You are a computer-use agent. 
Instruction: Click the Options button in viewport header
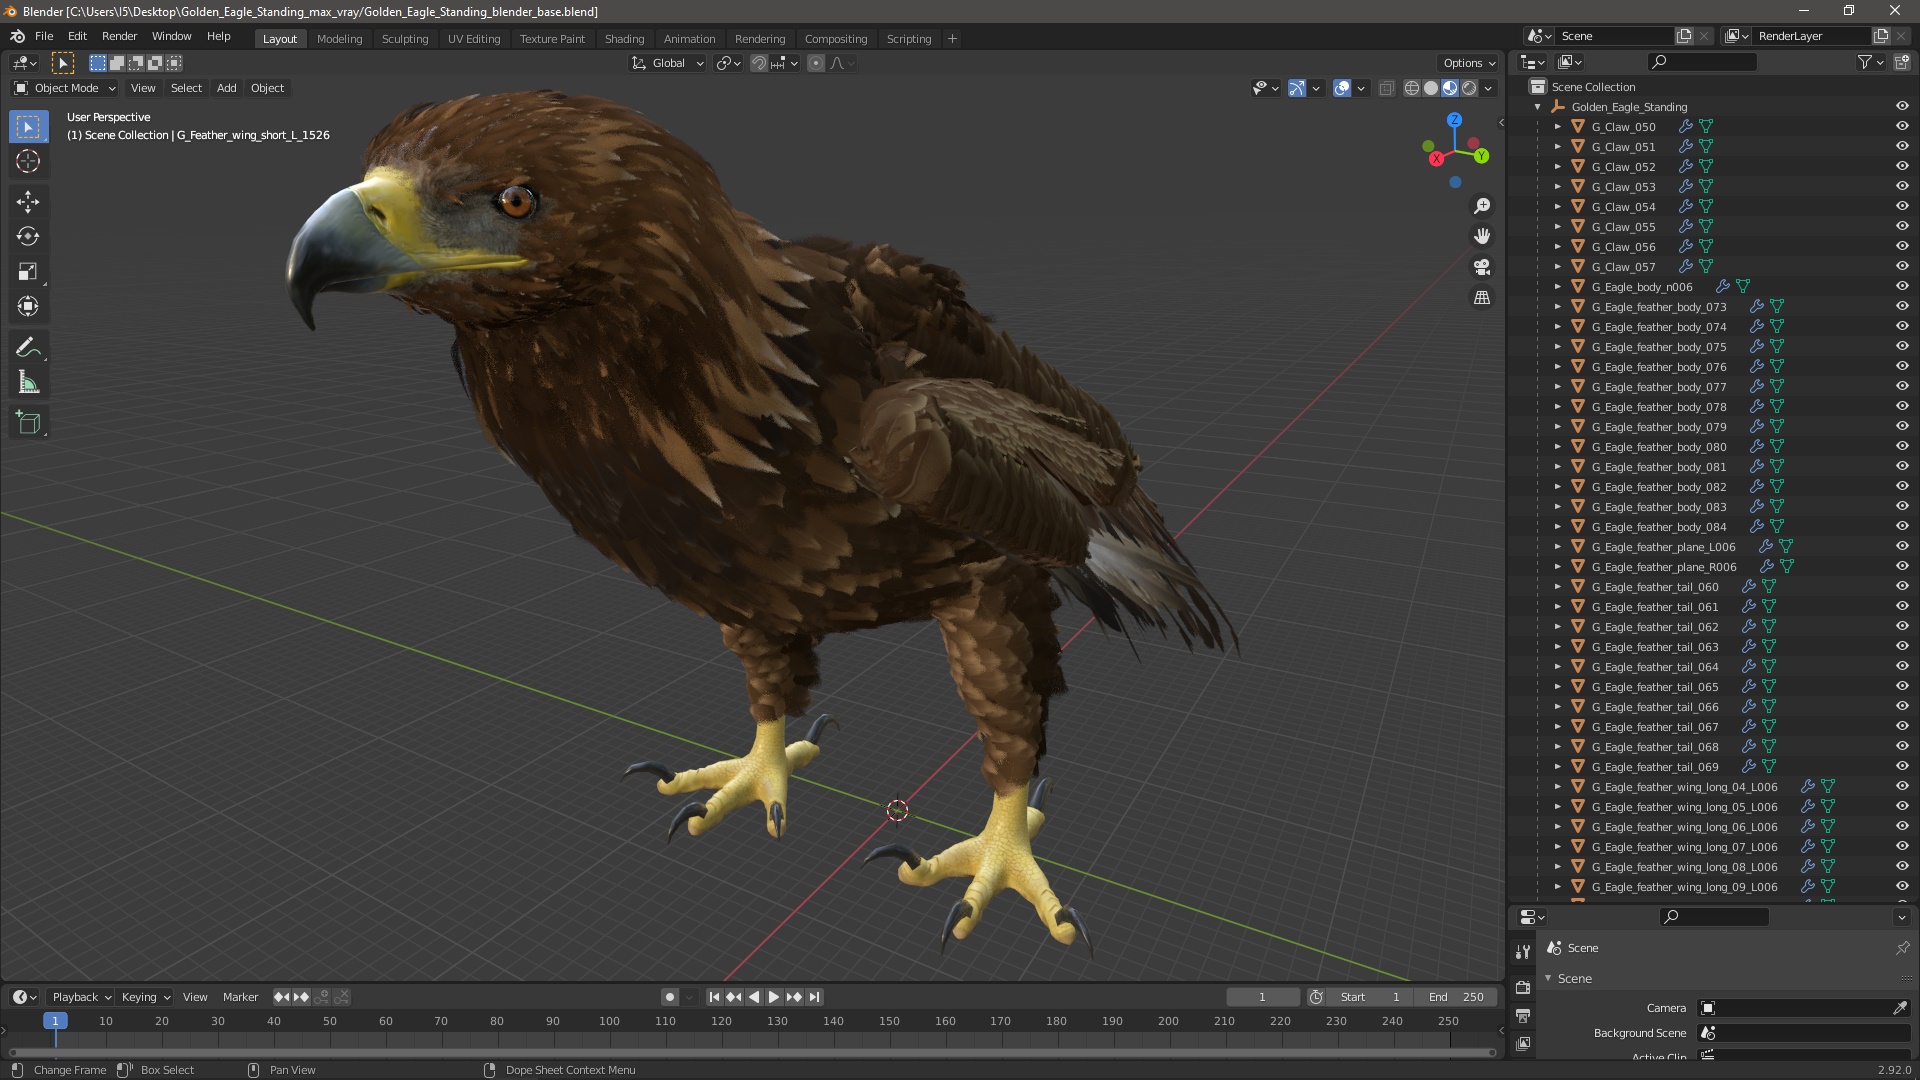1468,63
